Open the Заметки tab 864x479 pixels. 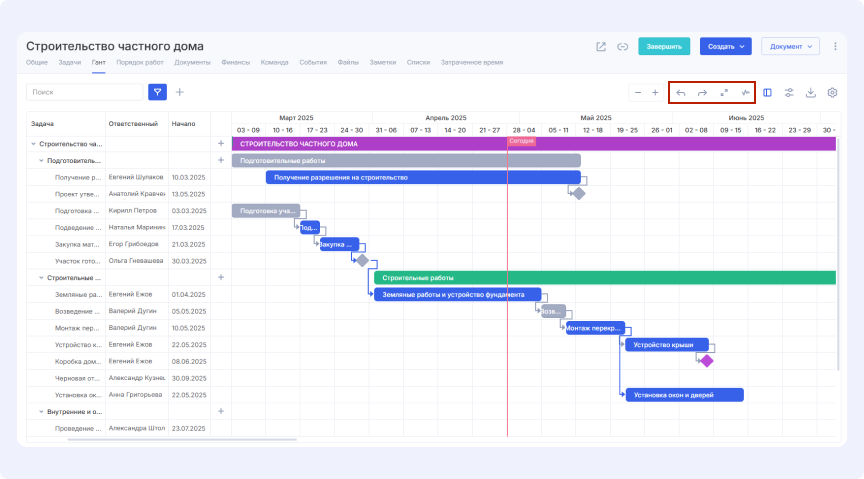coord(383,62)
